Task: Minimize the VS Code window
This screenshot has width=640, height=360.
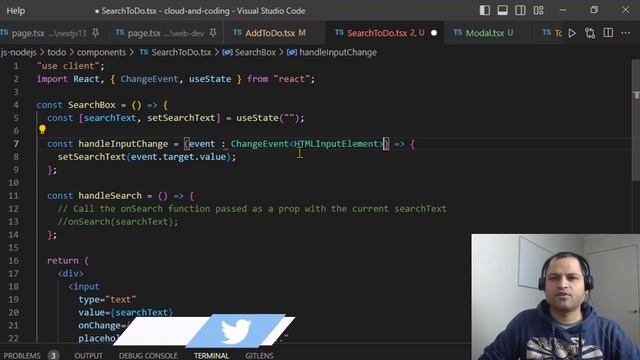Action: [x=563, y=10]
